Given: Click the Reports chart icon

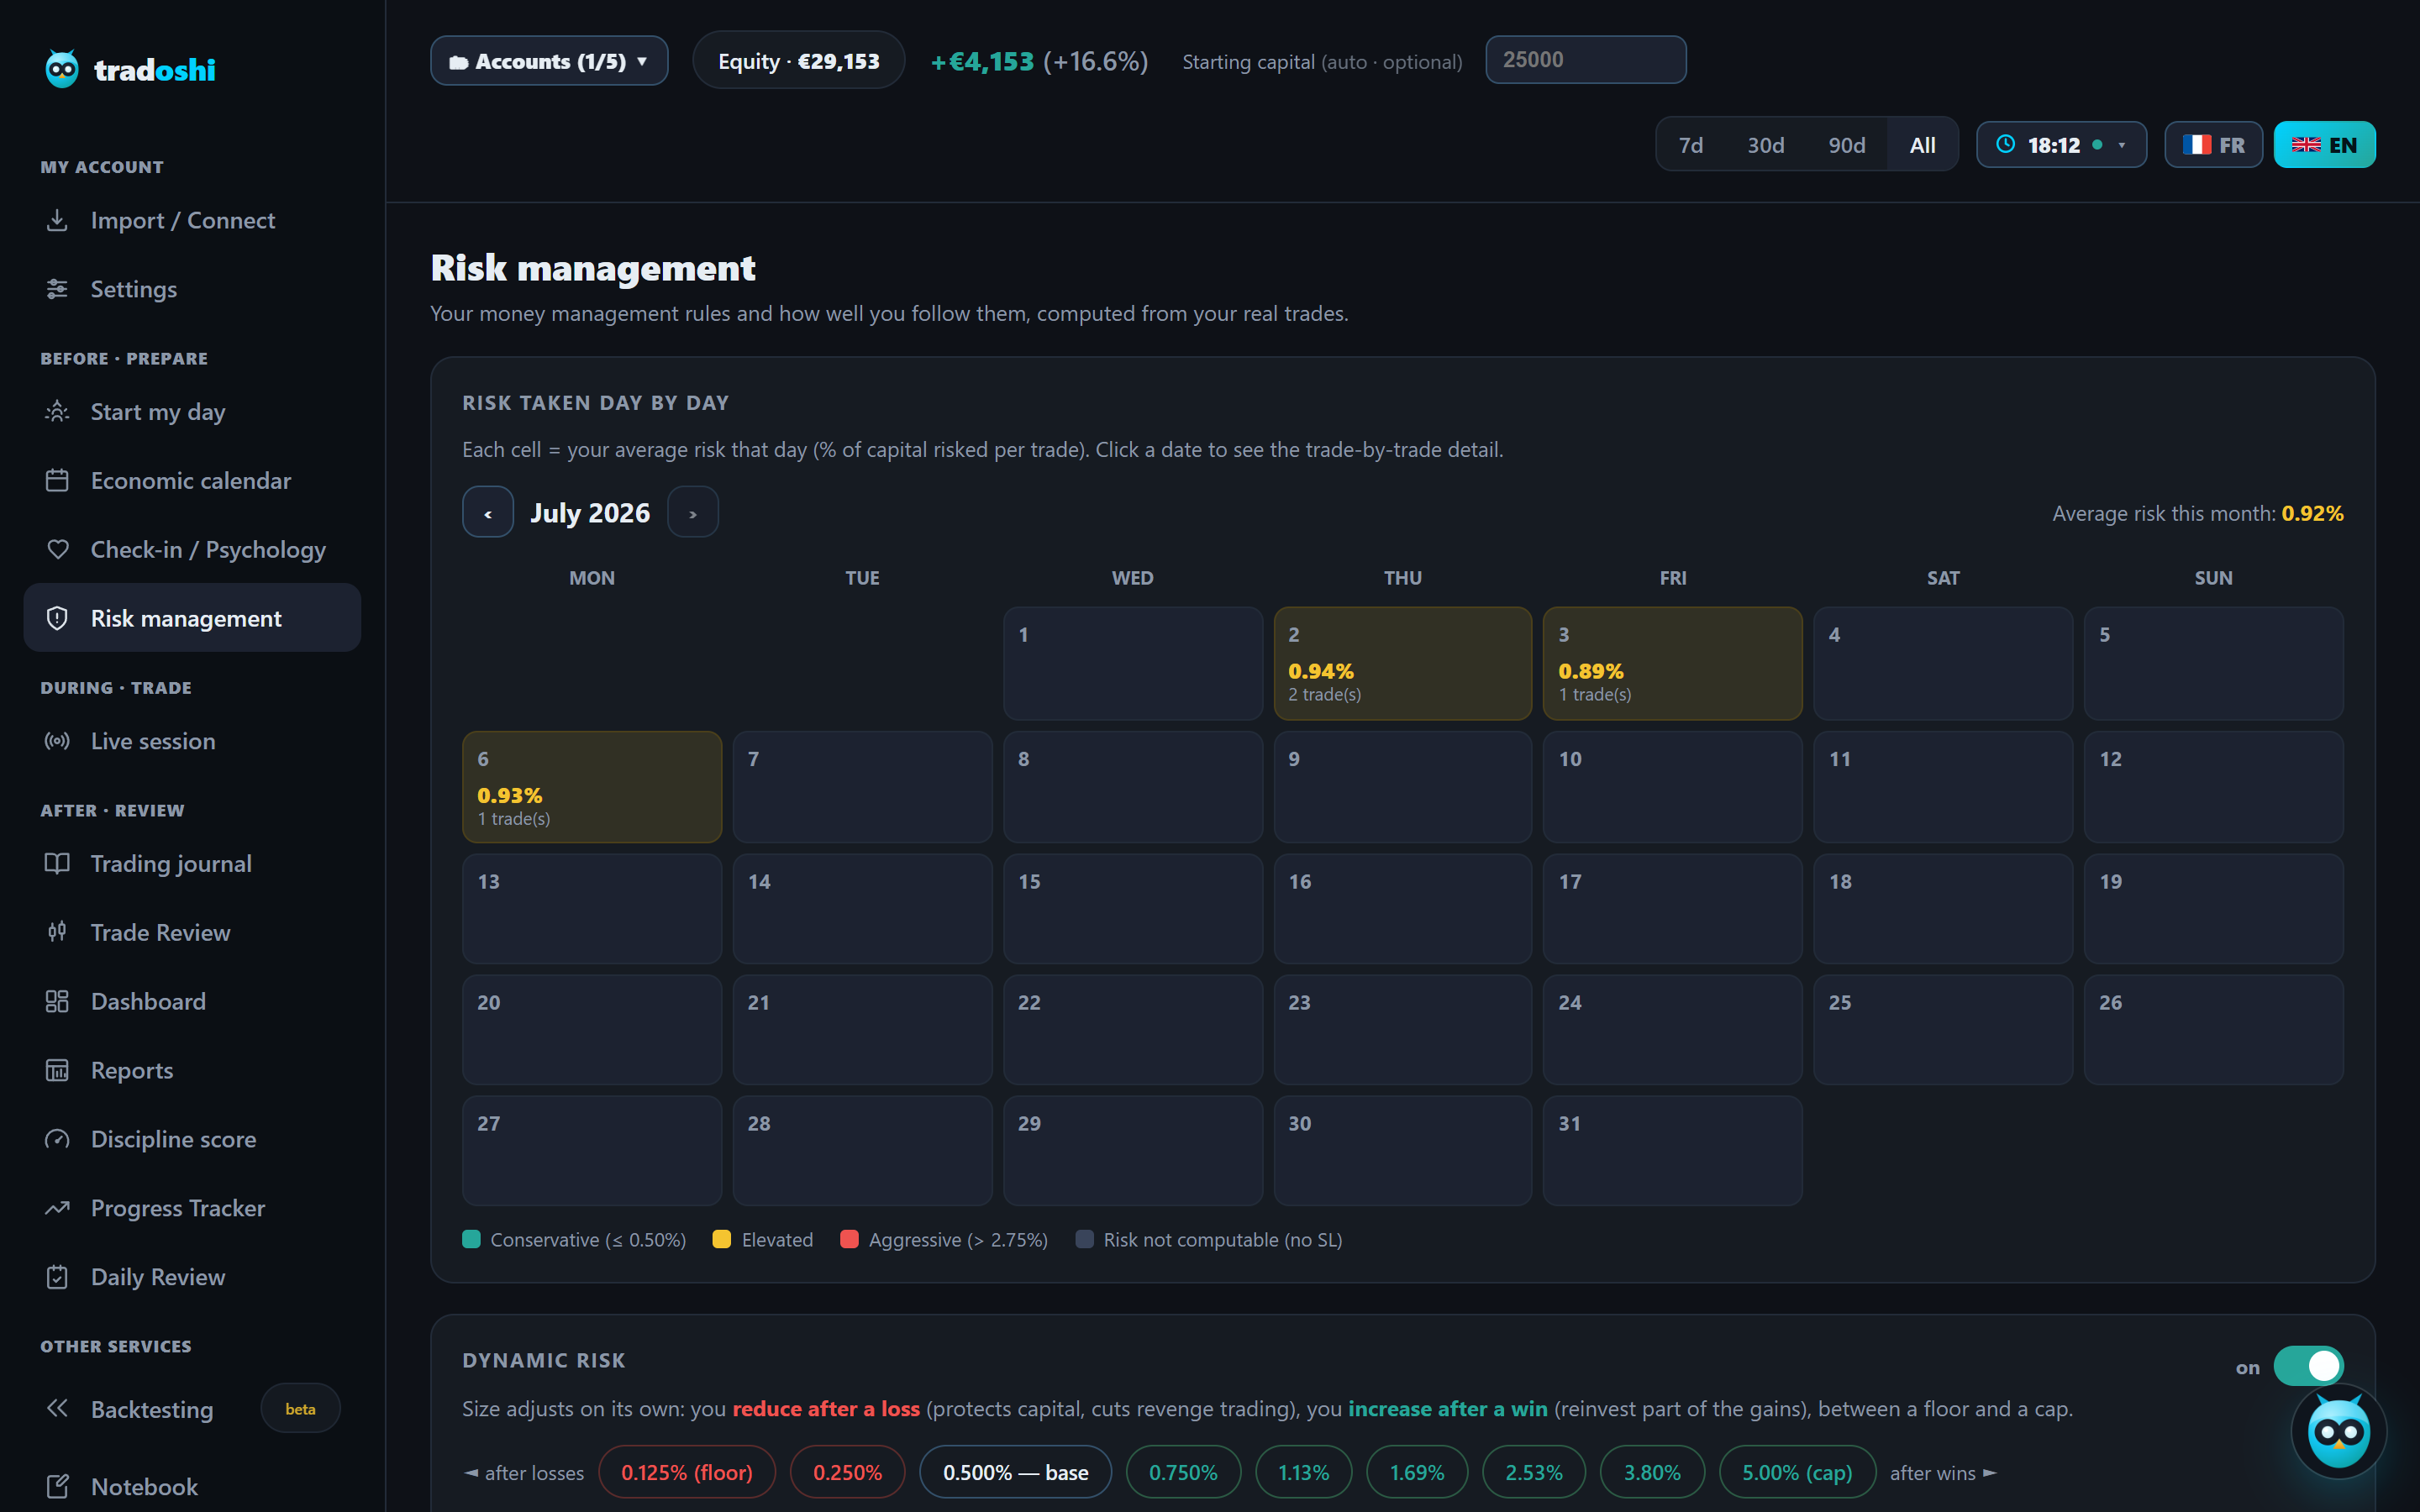Looking at the screenshot, I should 57,1070.
